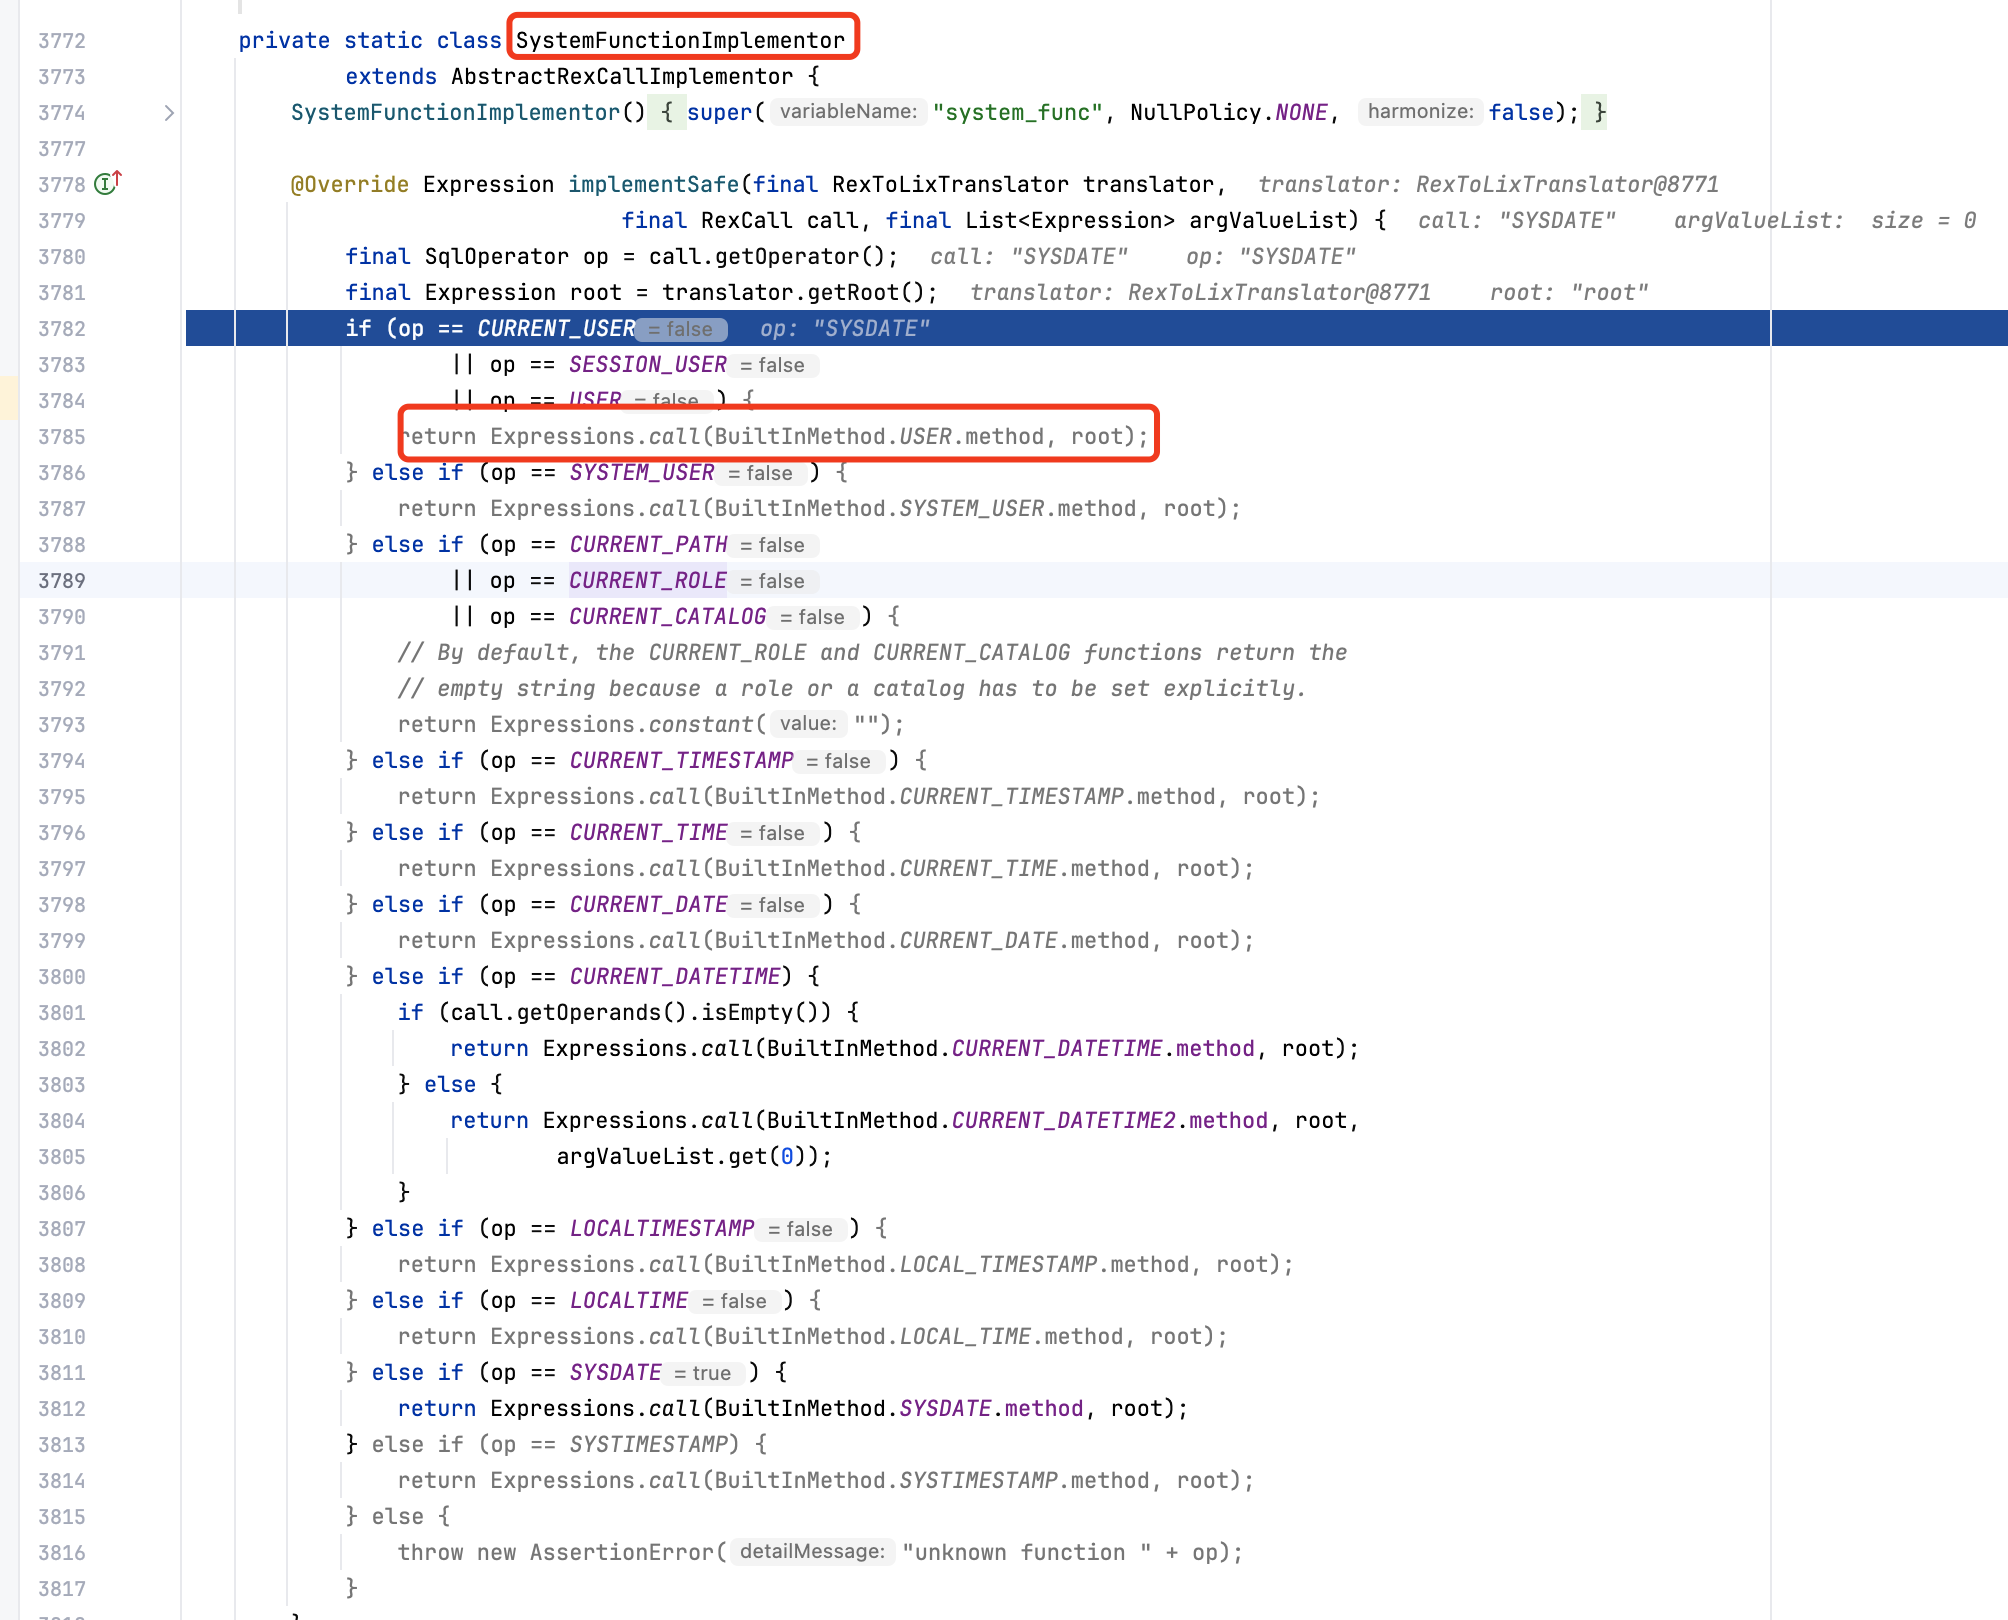The width and height of the screenshot is (2008, 1620).
Task: Click the 'op: "SYSDATE"' inline debugger value
Action: click(x=846, y=328)
